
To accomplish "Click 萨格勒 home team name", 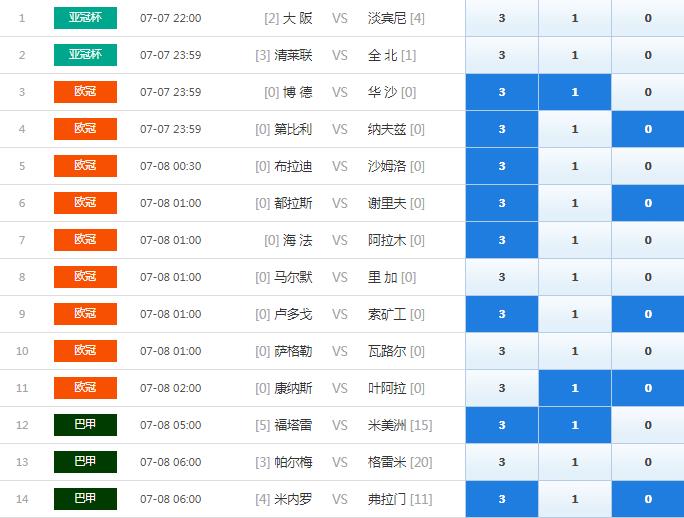I will [x=293, y=351].
